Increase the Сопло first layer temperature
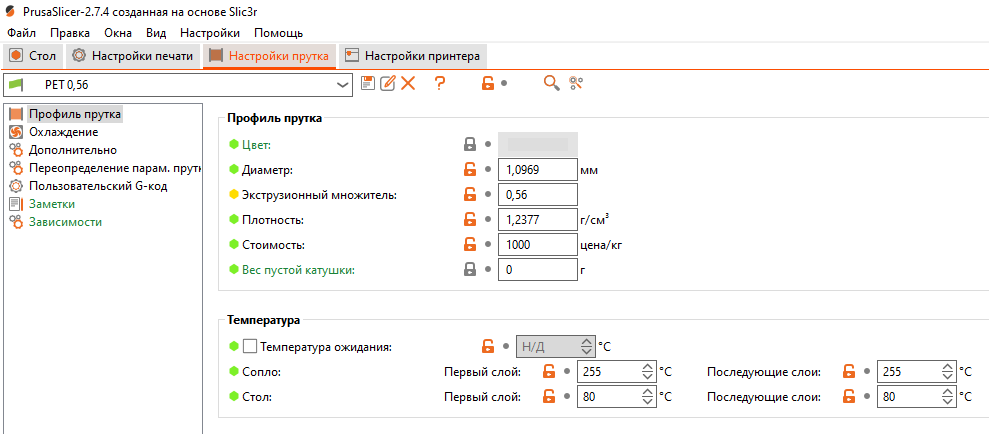Image resolution: width=989 pixels, height=434 pixels. (x=647, y=367)
